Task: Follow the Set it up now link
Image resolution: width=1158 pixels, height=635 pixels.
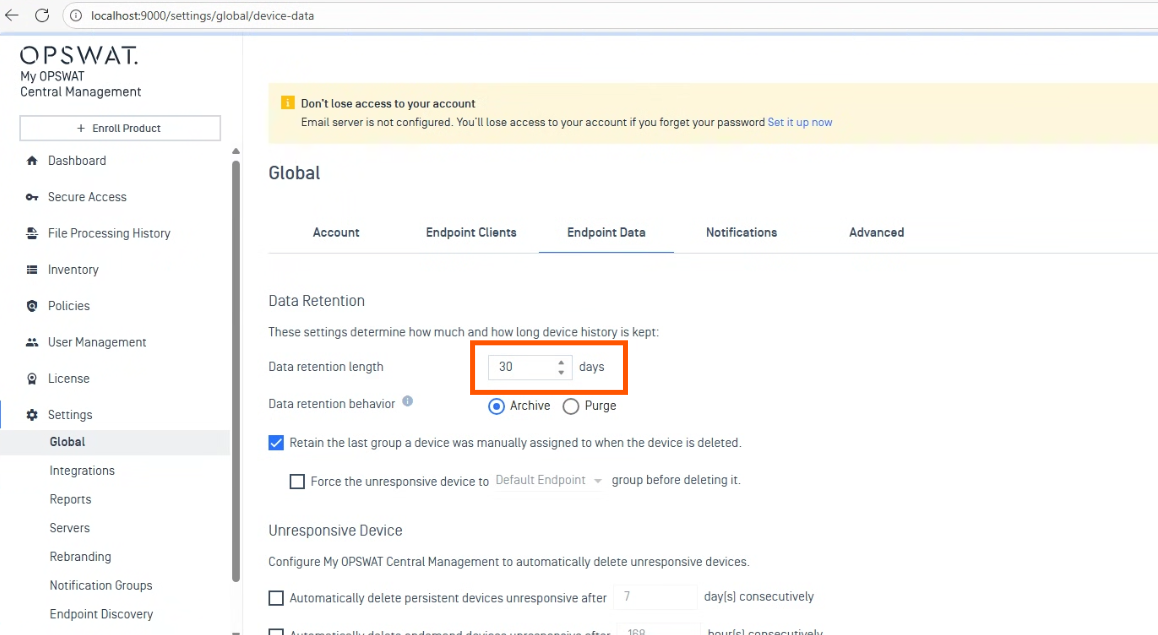Action: [x=800, y=122]
